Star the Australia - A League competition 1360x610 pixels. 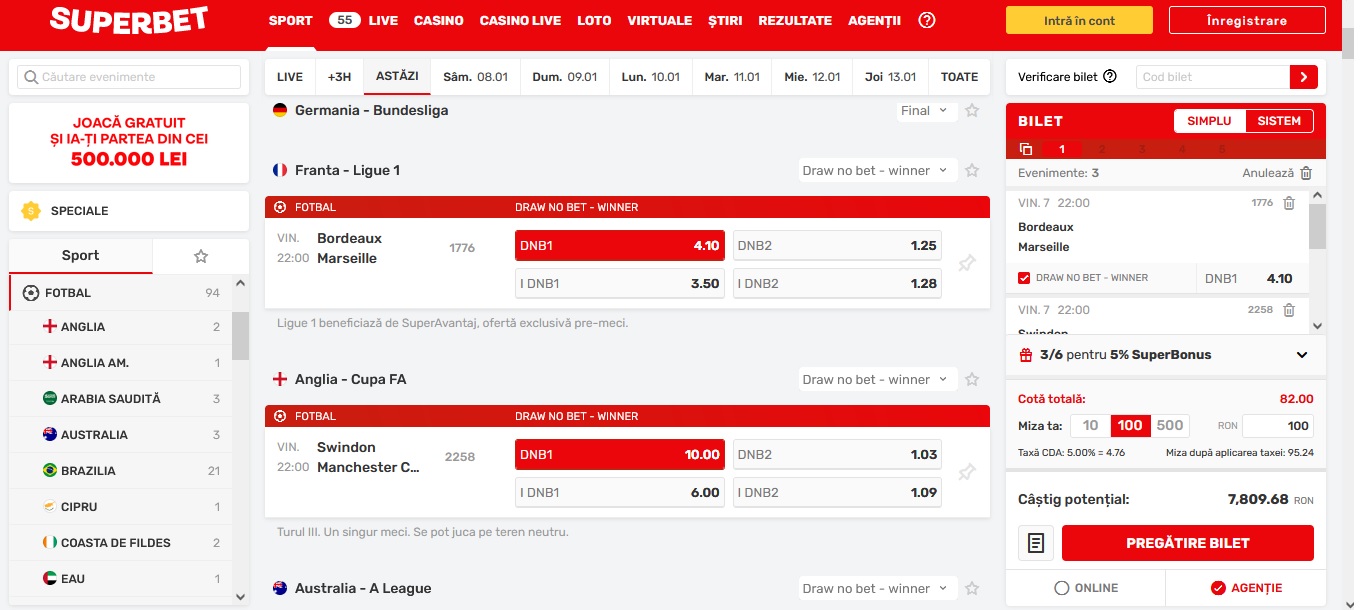(x=972, y=589)
